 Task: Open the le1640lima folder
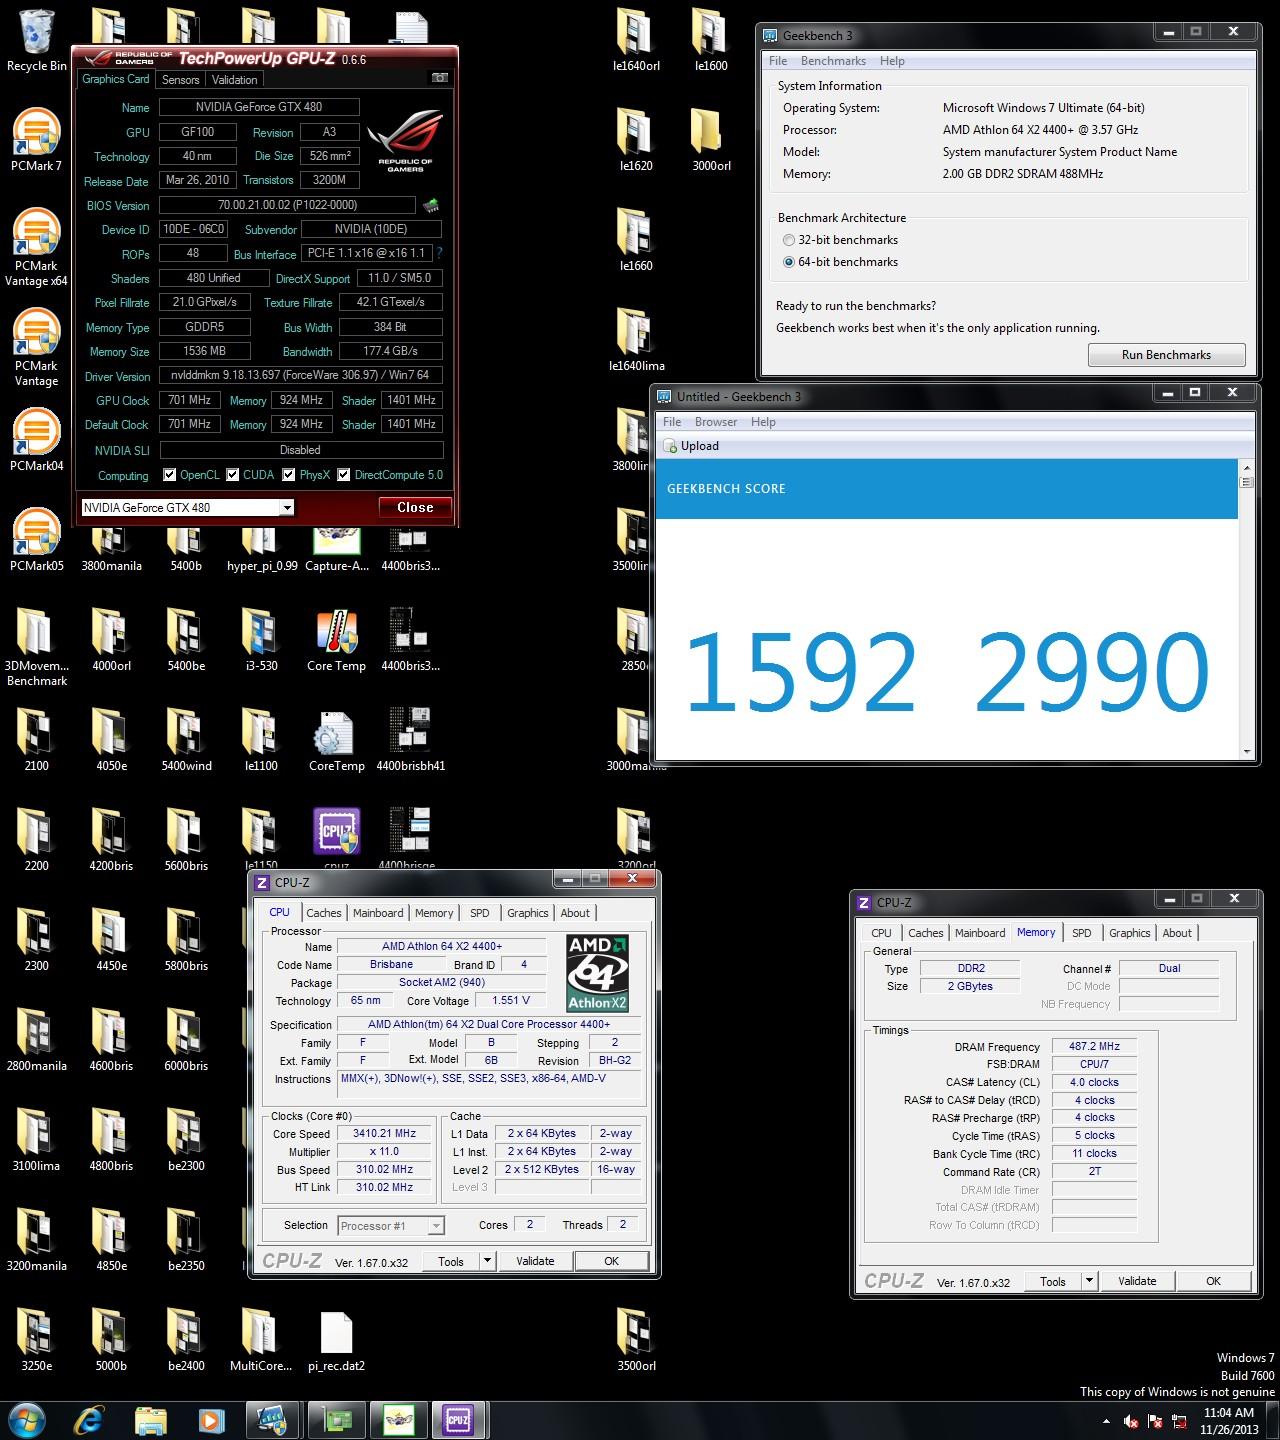636,338
